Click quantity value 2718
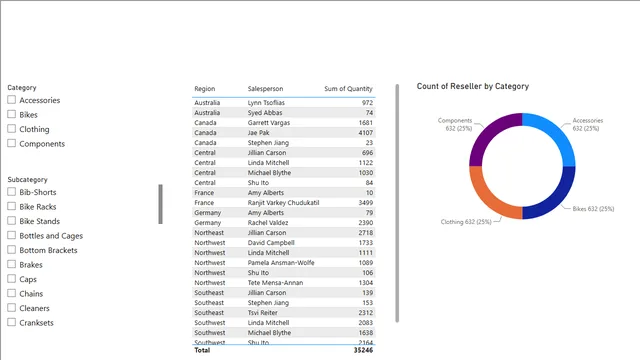This screenshot has width=640, height=360. (366, 233)
